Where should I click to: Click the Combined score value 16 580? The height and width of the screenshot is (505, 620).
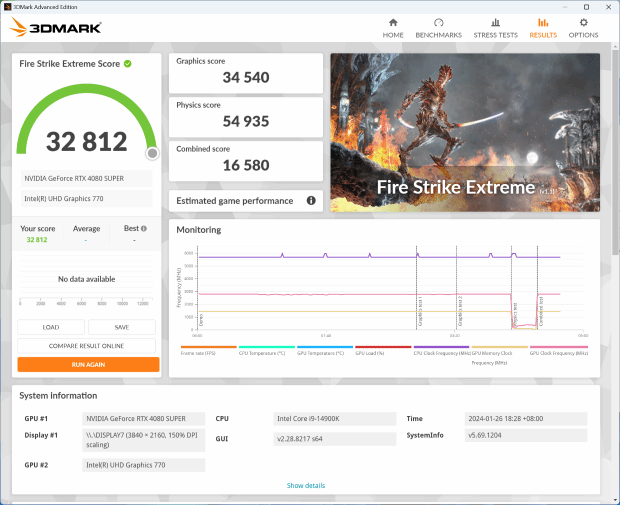(246, 165)
